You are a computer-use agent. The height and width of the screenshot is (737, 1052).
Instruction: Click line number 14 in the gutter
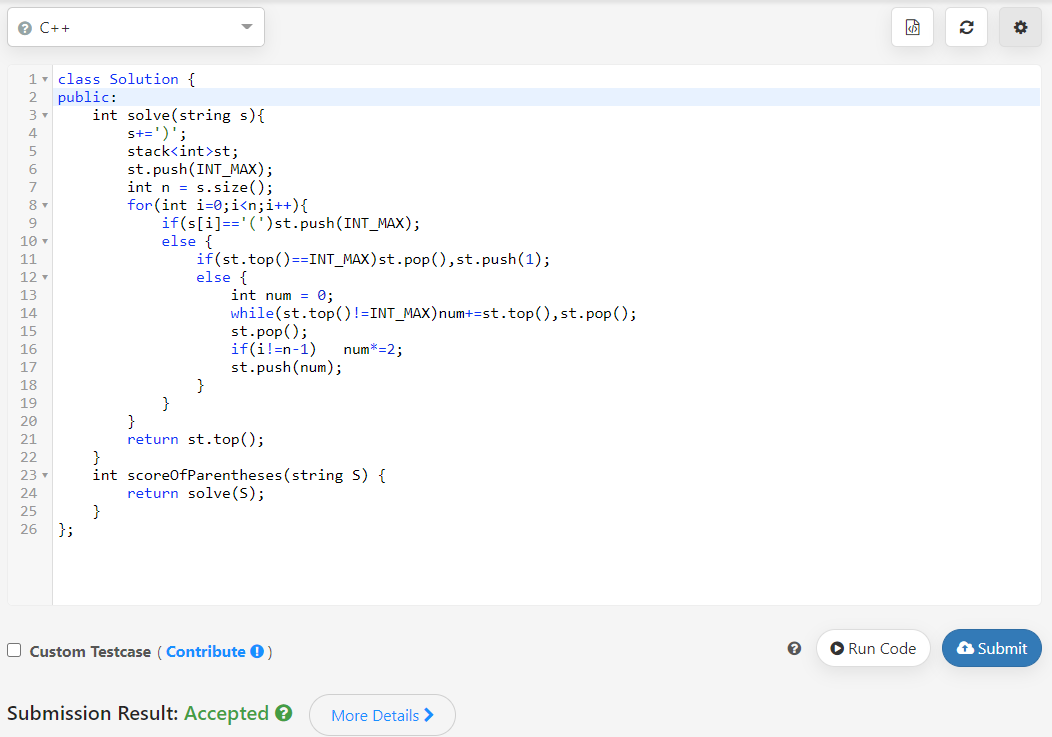click(x=29, y=313)
